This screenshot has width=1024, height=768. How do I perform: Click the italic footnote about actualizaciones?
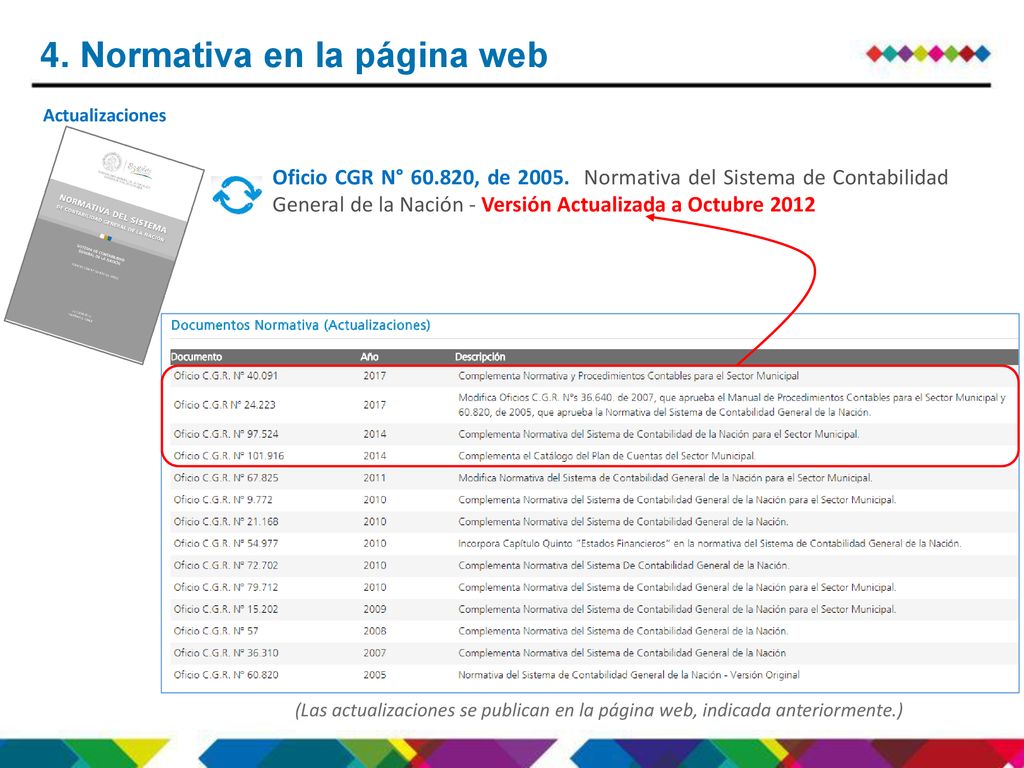[x=599, y=710]
